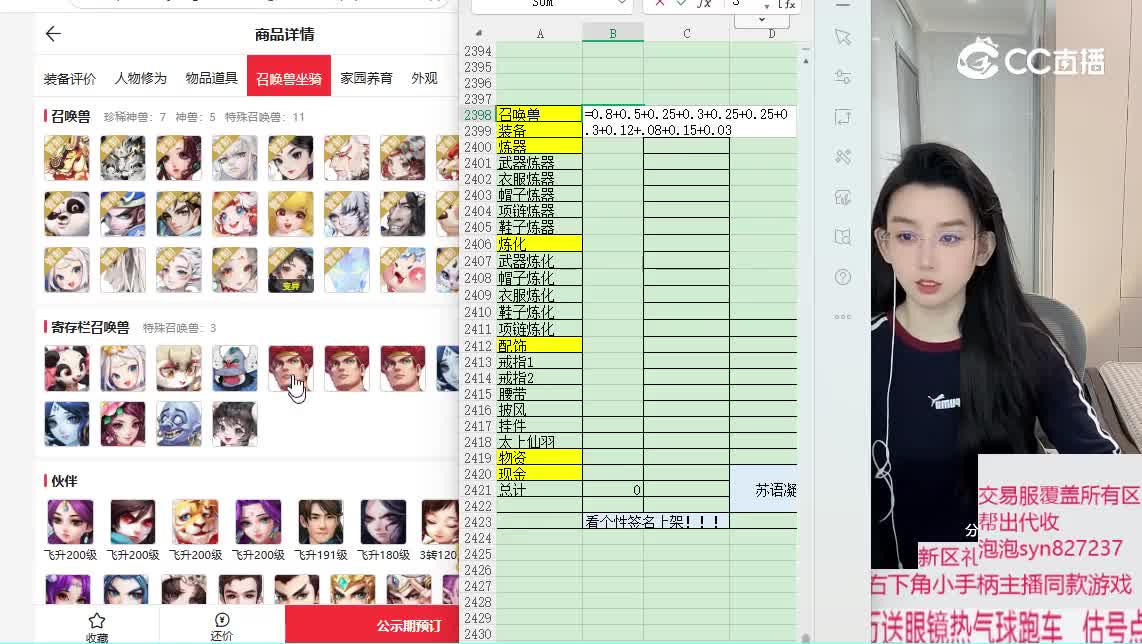Open the sliders settings icon in sidebar
Image resolution: width=1142 pixels, height=644 pixels.
pyautogui.click(x=843, y=77)
